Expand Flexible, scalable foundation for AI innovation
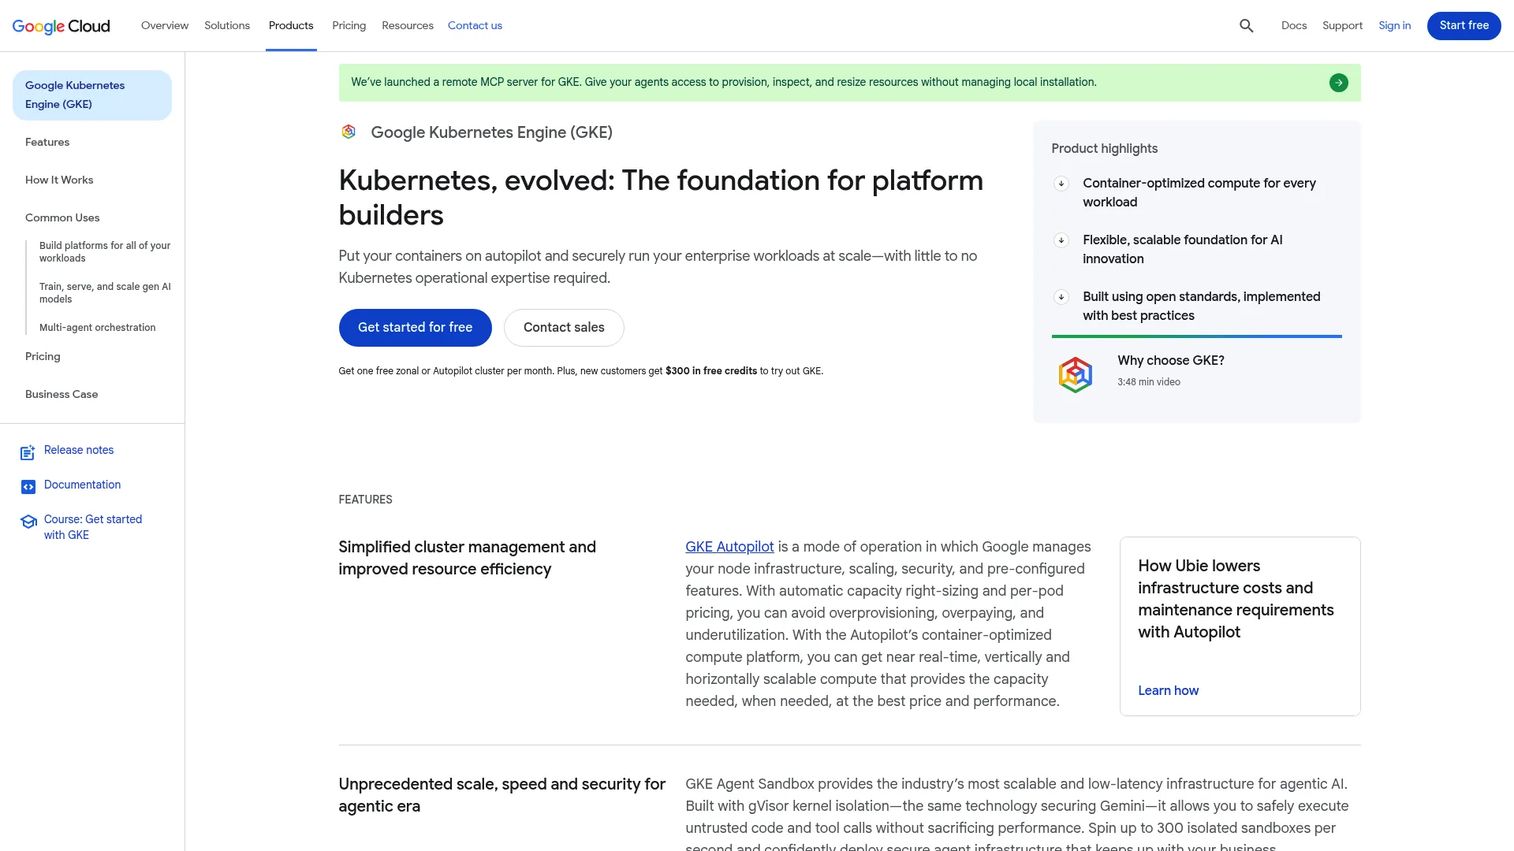This screenshot has height=851, width=1514. [x=1061, y=241]
